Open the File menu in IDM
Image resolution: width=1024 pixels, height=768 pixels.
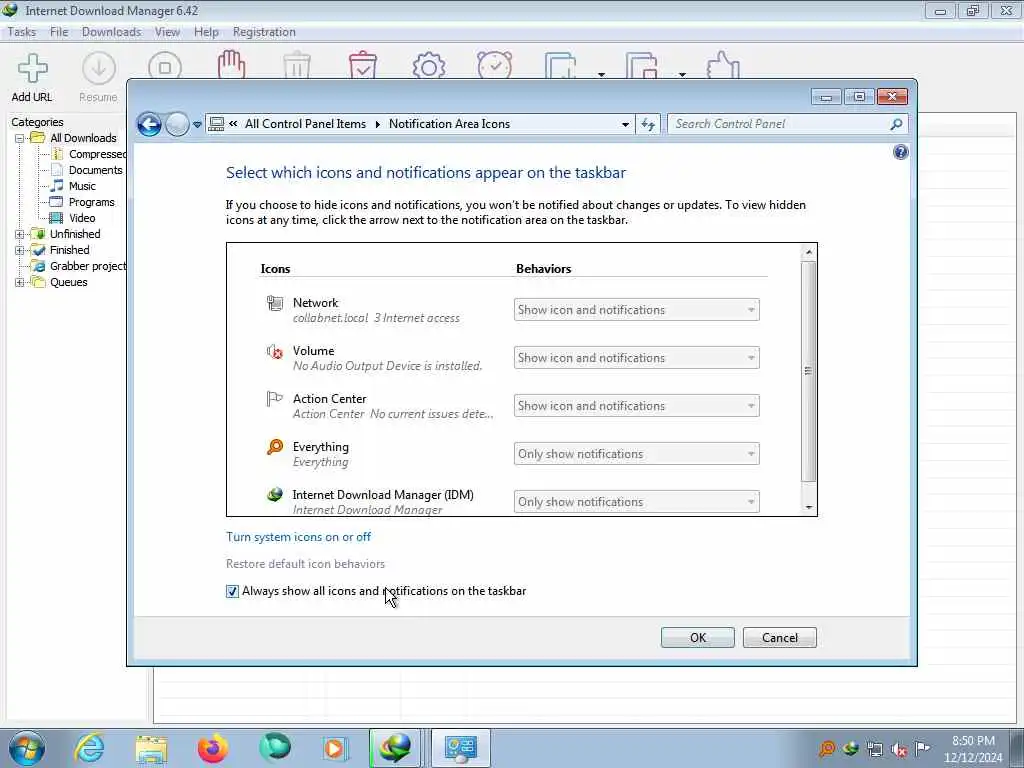pyautogui.click(x=59, y=32)
